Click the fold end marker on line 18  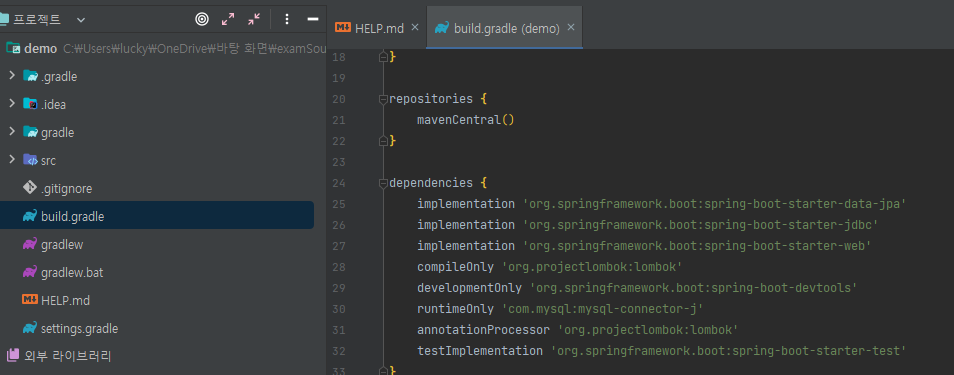383,57
